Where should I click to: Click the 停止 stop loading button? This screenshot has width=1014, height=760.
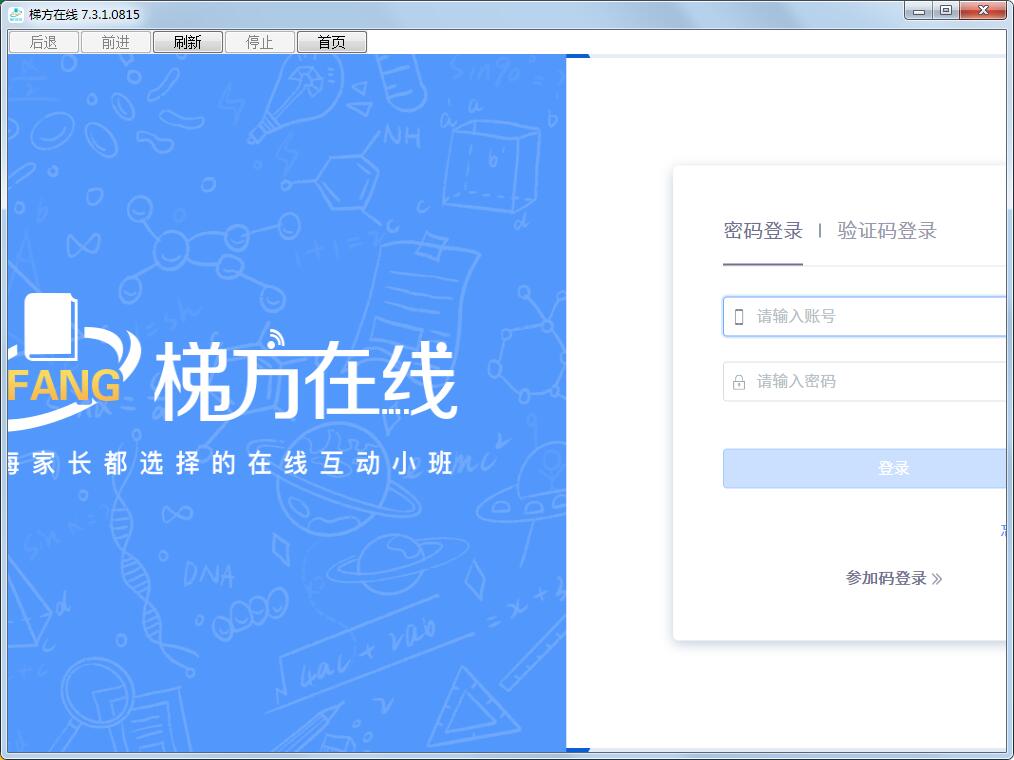[x=260, y=42]
